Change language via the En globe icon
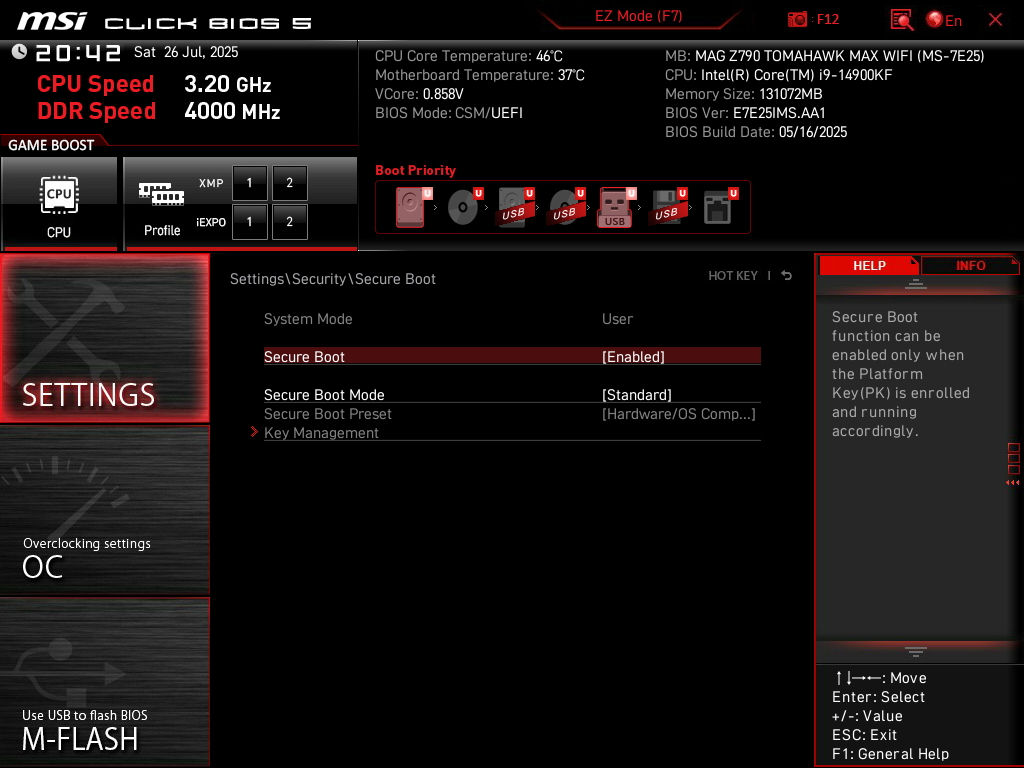The height and width of the screenshot is (768, 1024). tap(944, 20)
